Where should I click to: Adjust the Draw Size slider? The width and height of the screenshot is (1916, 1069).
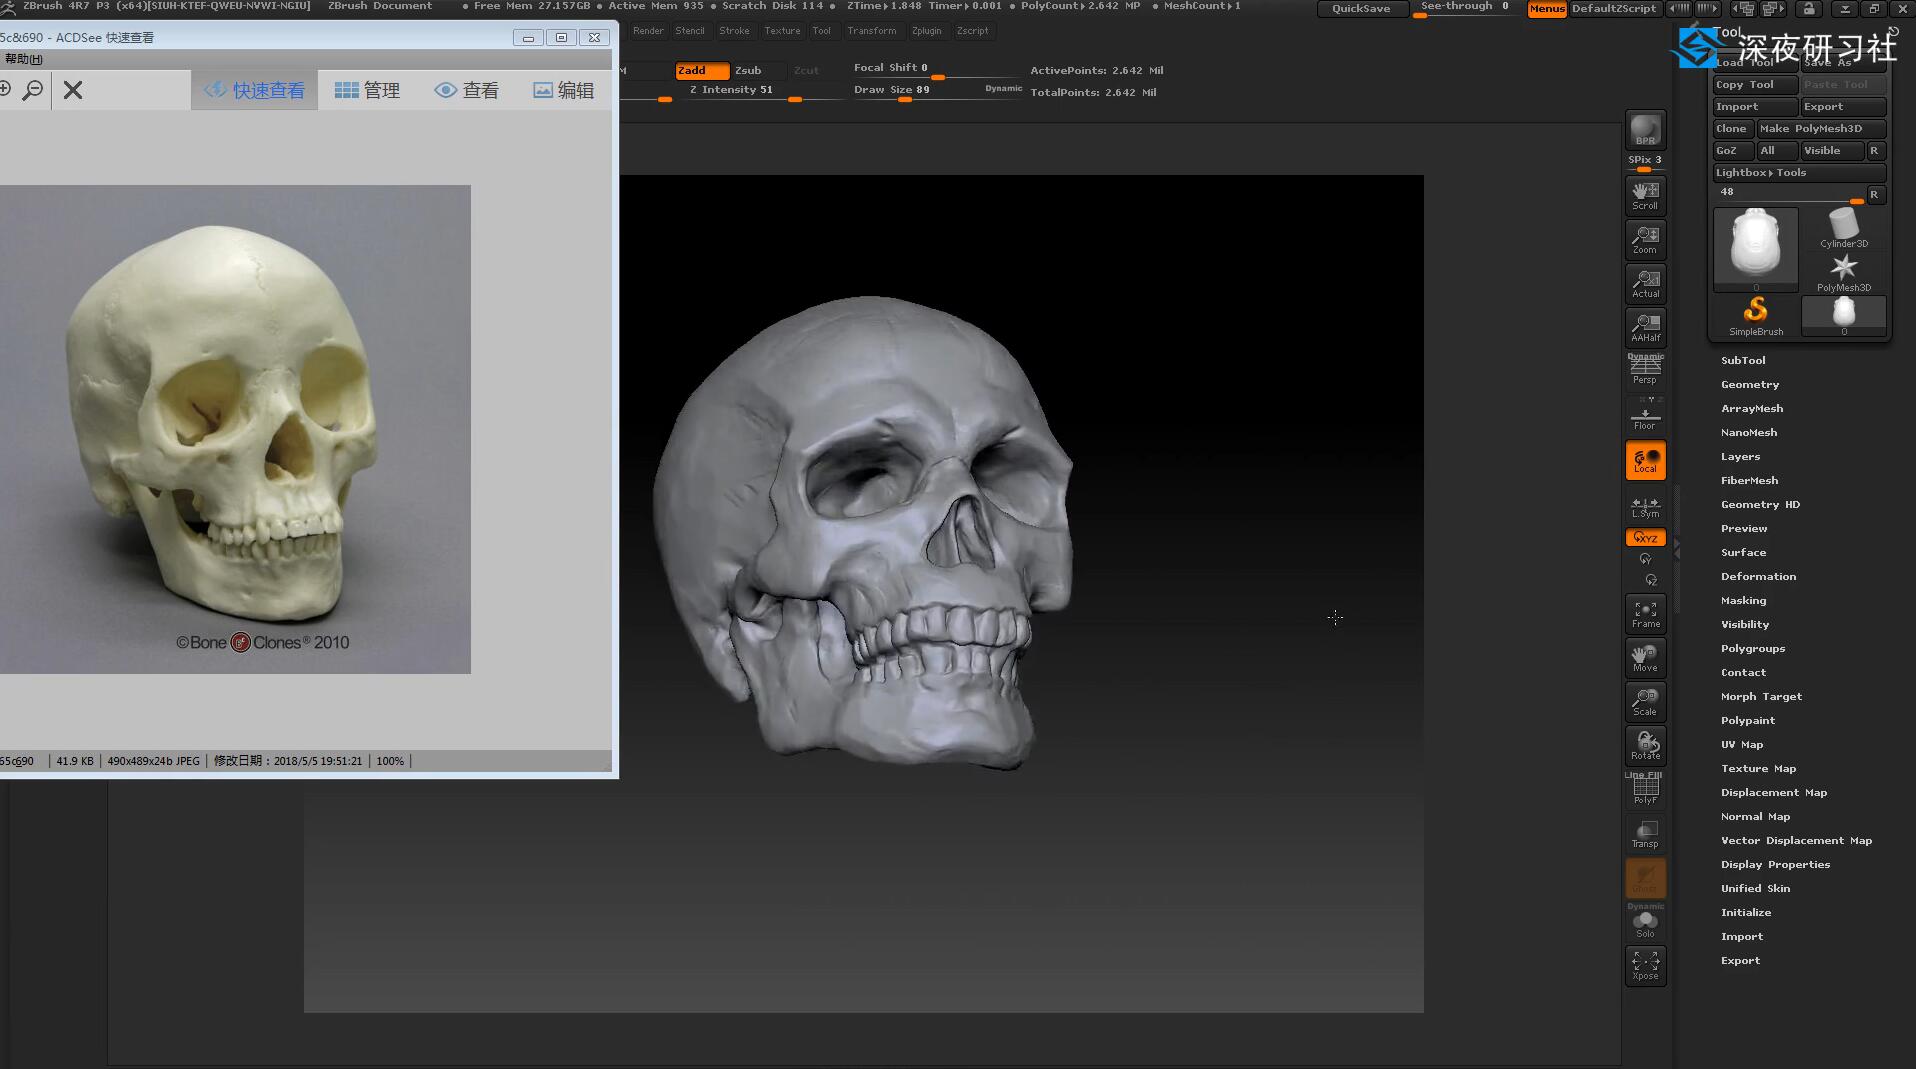pyautogui.click(x=905, y=98)
